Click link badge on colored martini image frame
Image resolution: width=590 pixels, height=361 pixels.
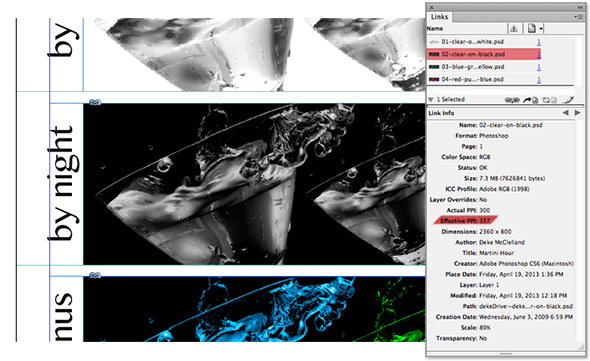(95, 275)
